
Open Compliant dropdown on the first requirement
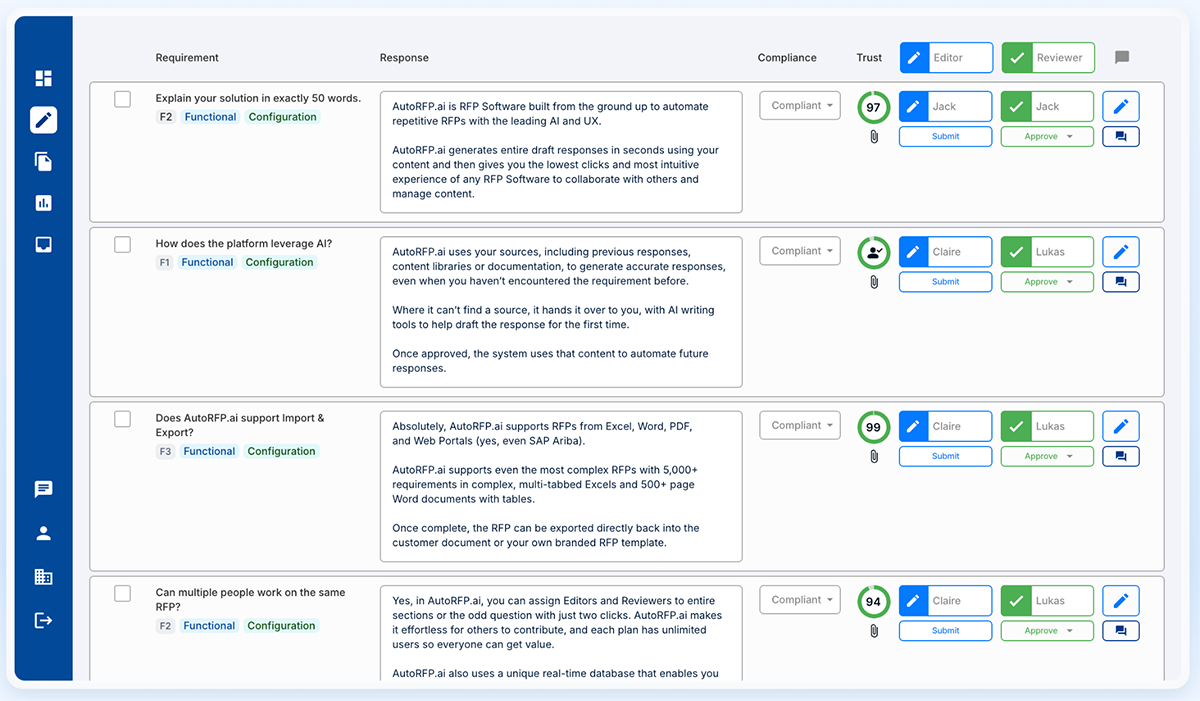800,105
